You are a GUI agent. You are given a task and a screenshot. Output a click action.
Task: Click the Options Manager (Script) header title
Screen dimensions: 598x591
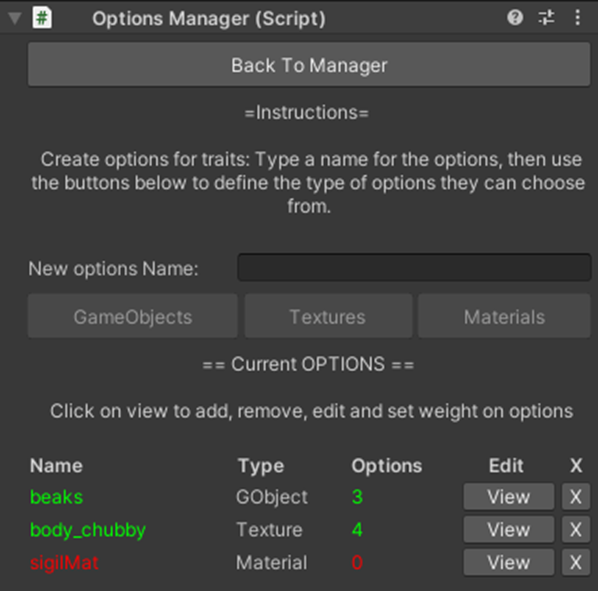209,18
